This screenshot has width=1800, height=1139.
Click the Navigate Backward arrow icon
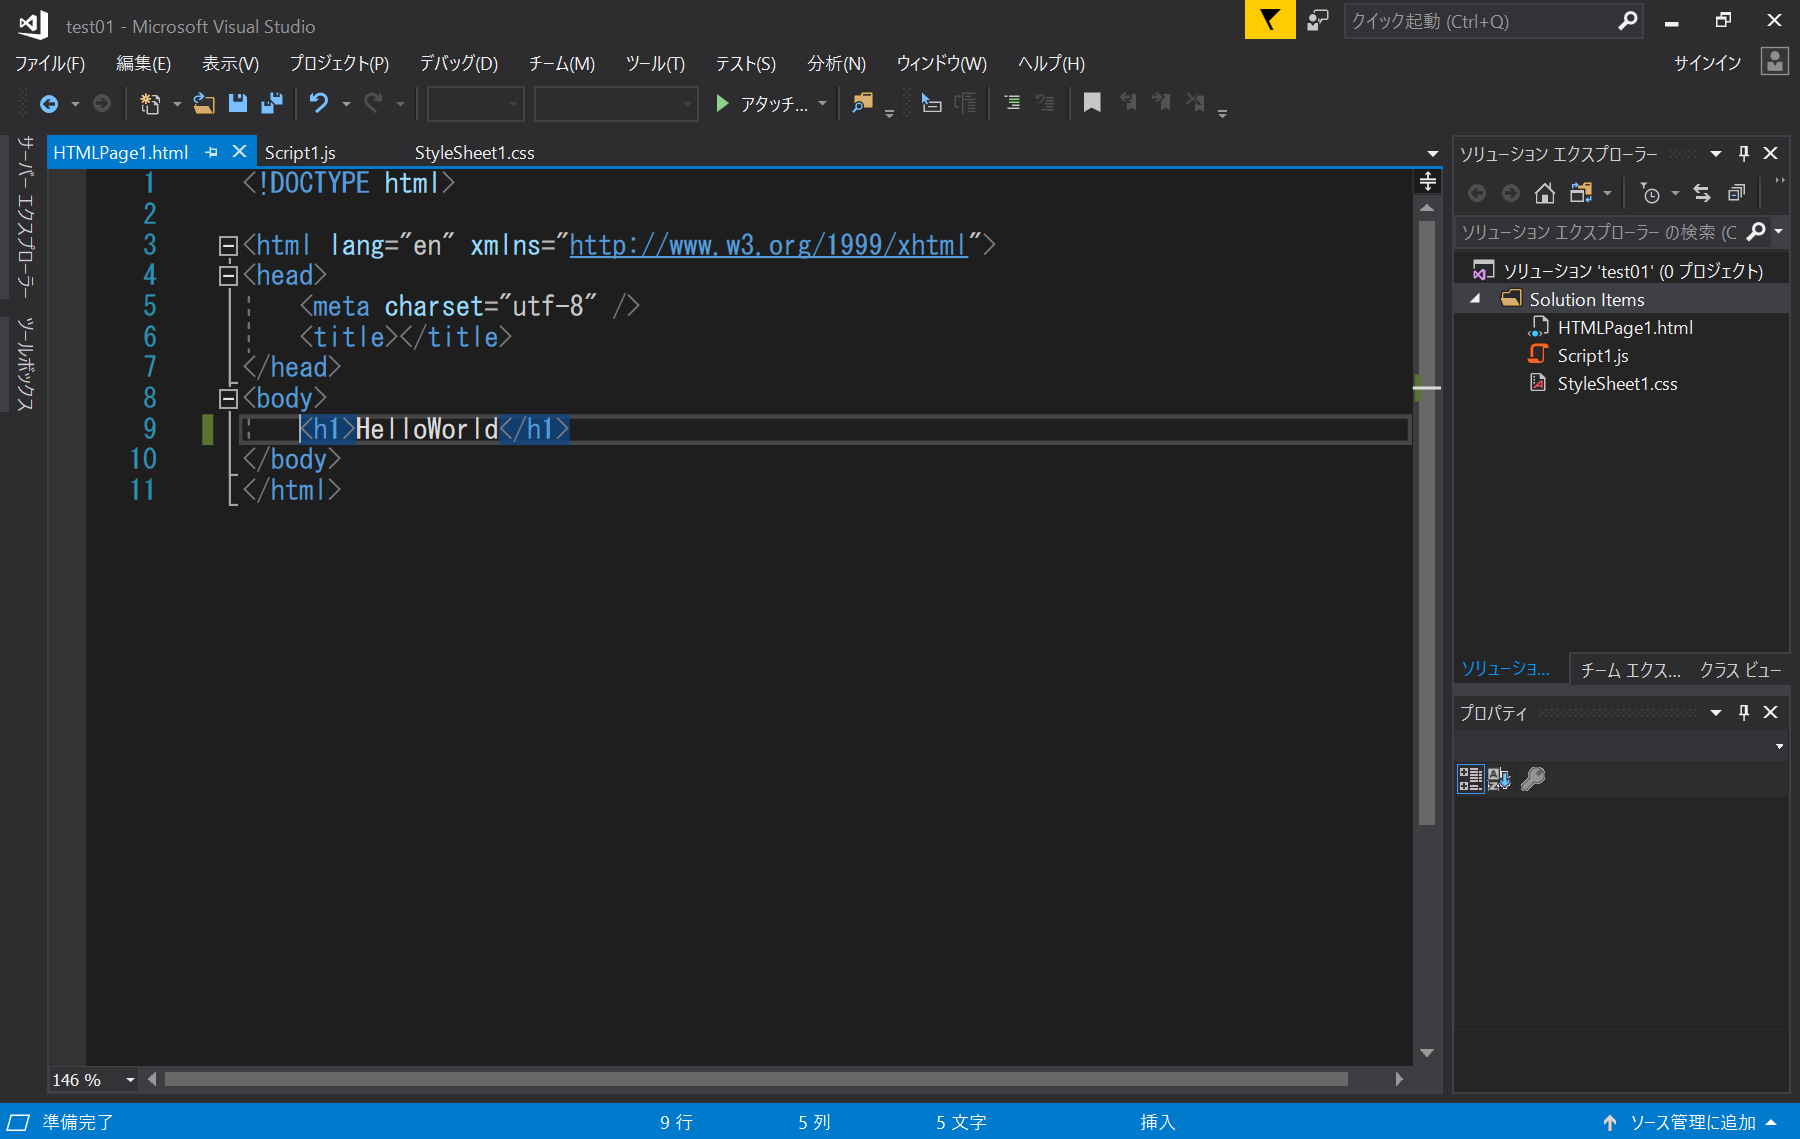(49, 103)
